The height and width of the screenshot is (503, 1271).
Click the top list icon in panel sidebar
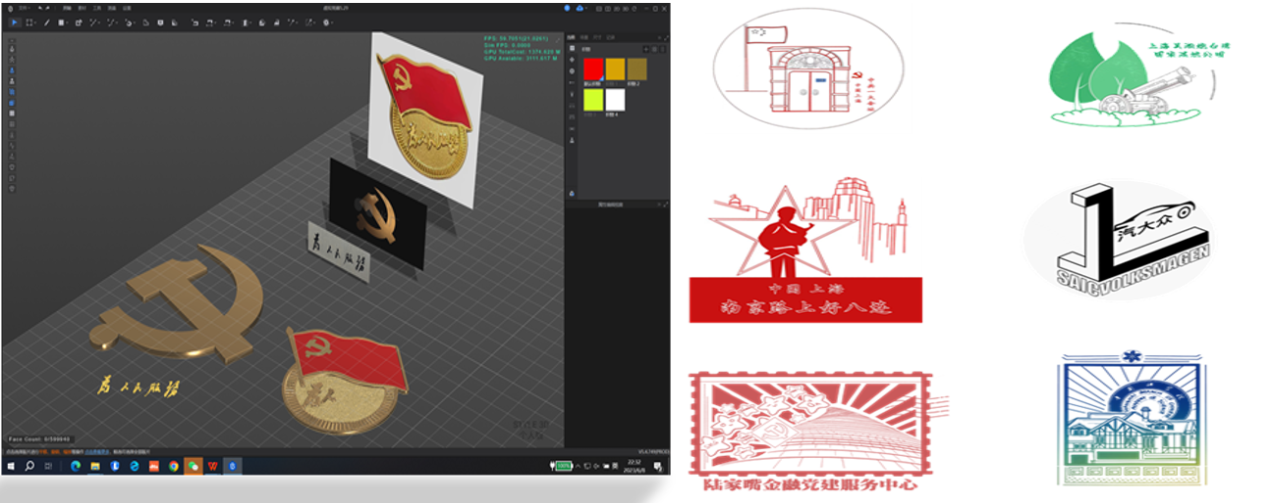[x=572, y=47]
